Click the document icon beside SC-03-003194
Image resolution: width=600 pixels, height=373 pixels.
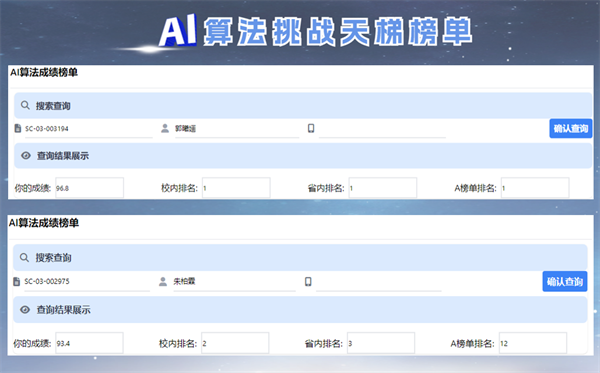click(18, 128)
